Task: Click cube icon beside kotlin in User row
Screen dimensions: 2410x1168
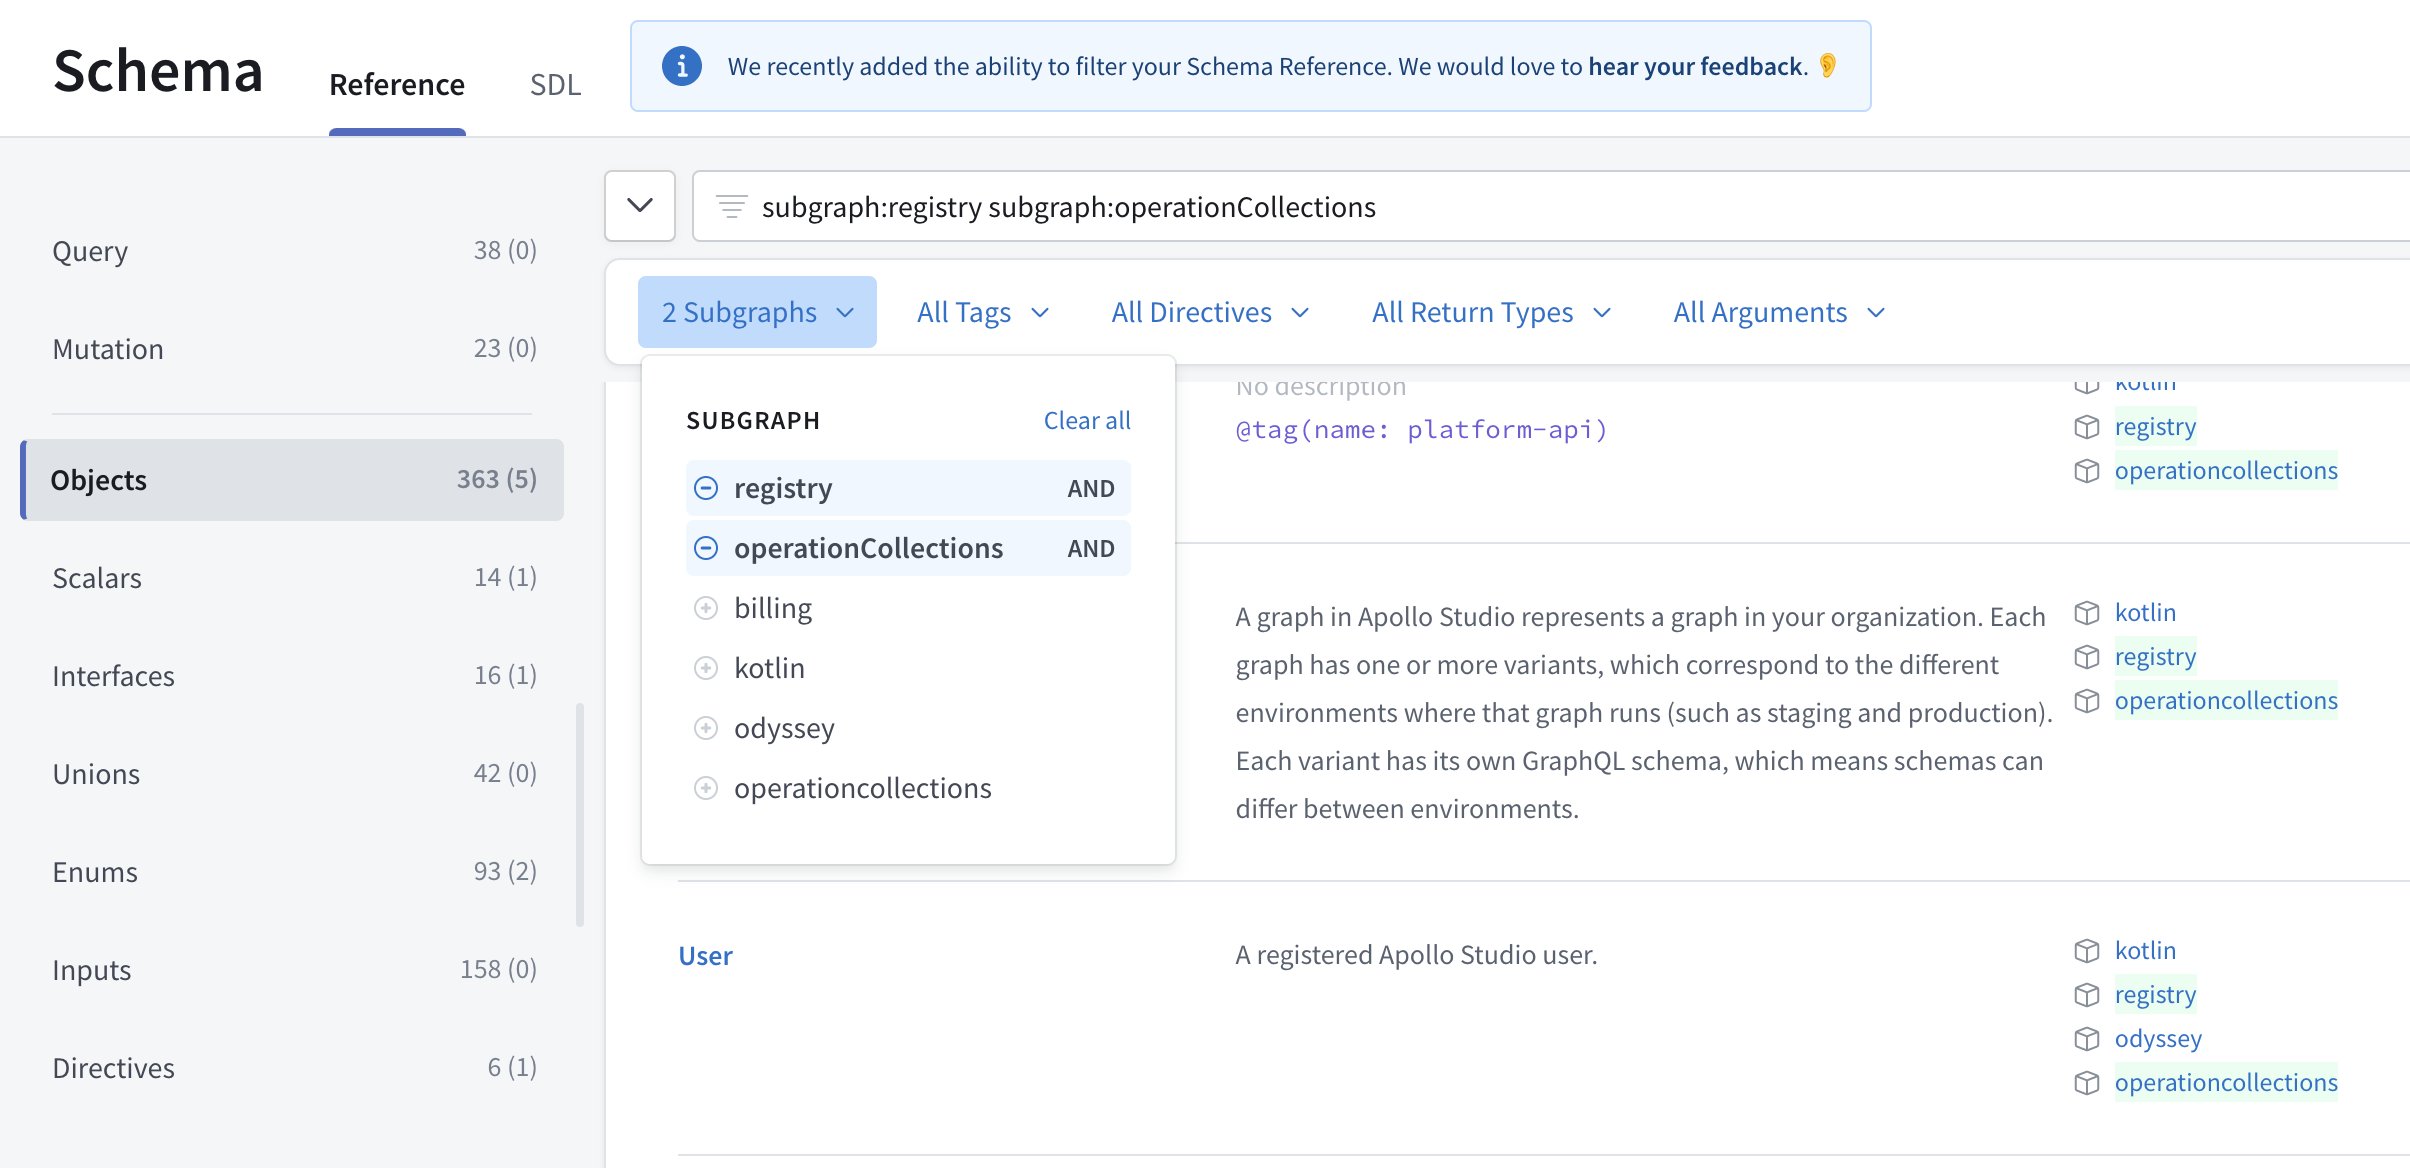Action: (x=2087, y=951)
